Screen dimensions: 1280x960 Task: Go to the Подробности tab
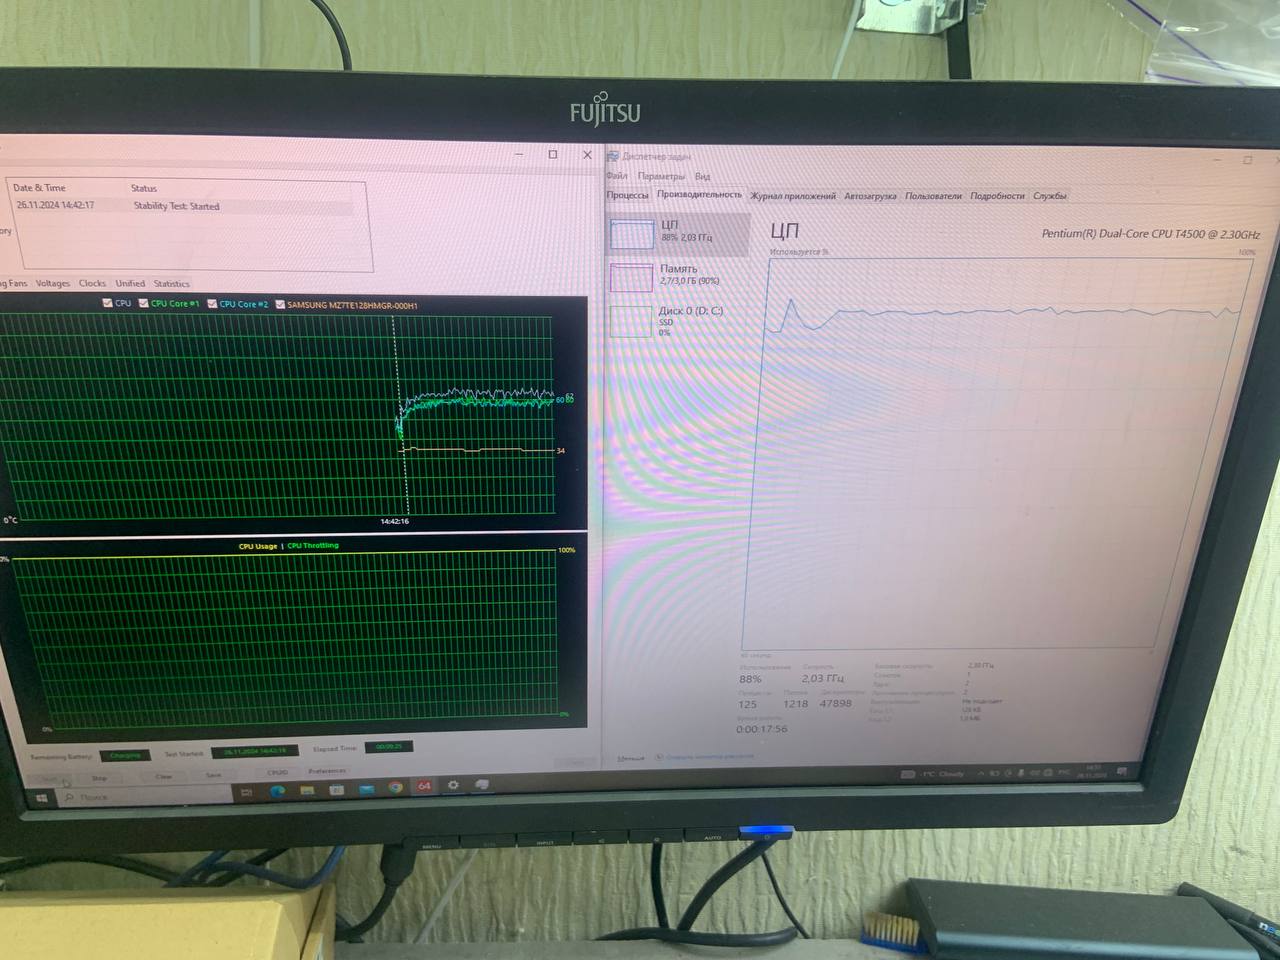click(997, 196)
